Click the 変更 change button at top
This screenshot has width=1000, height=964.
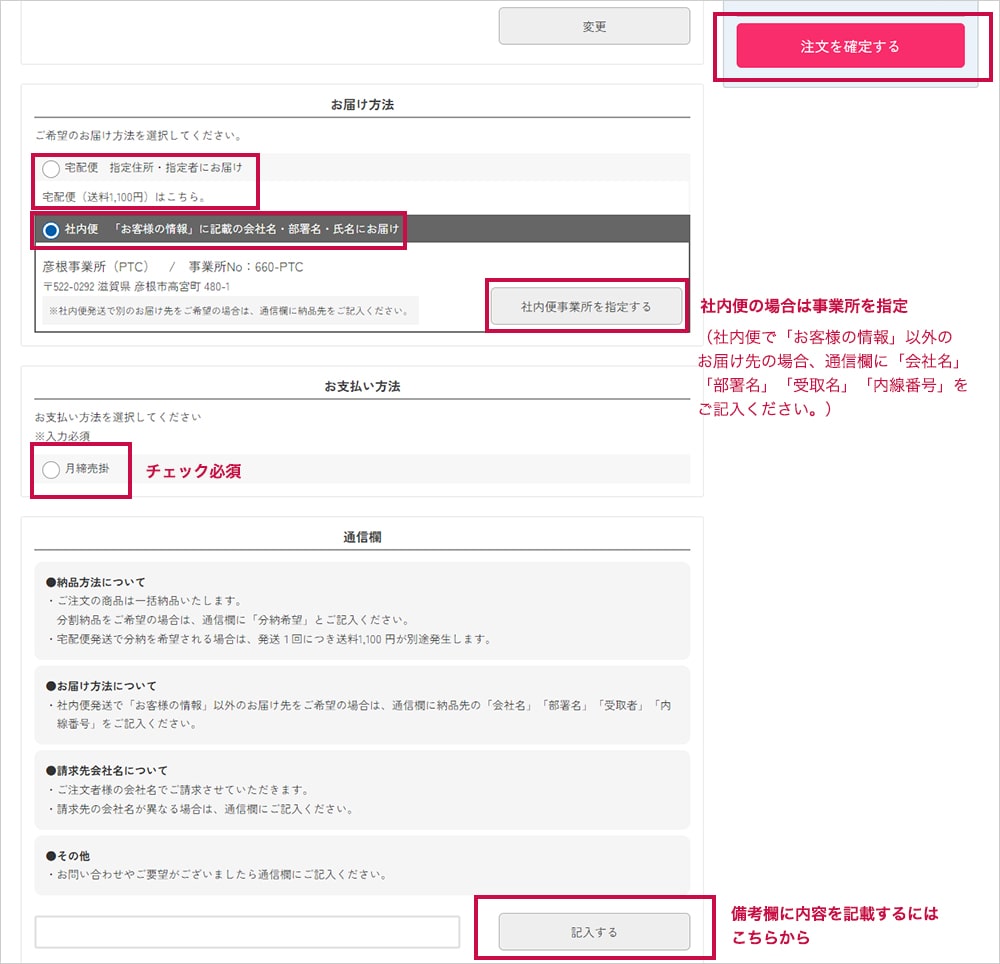594,27
